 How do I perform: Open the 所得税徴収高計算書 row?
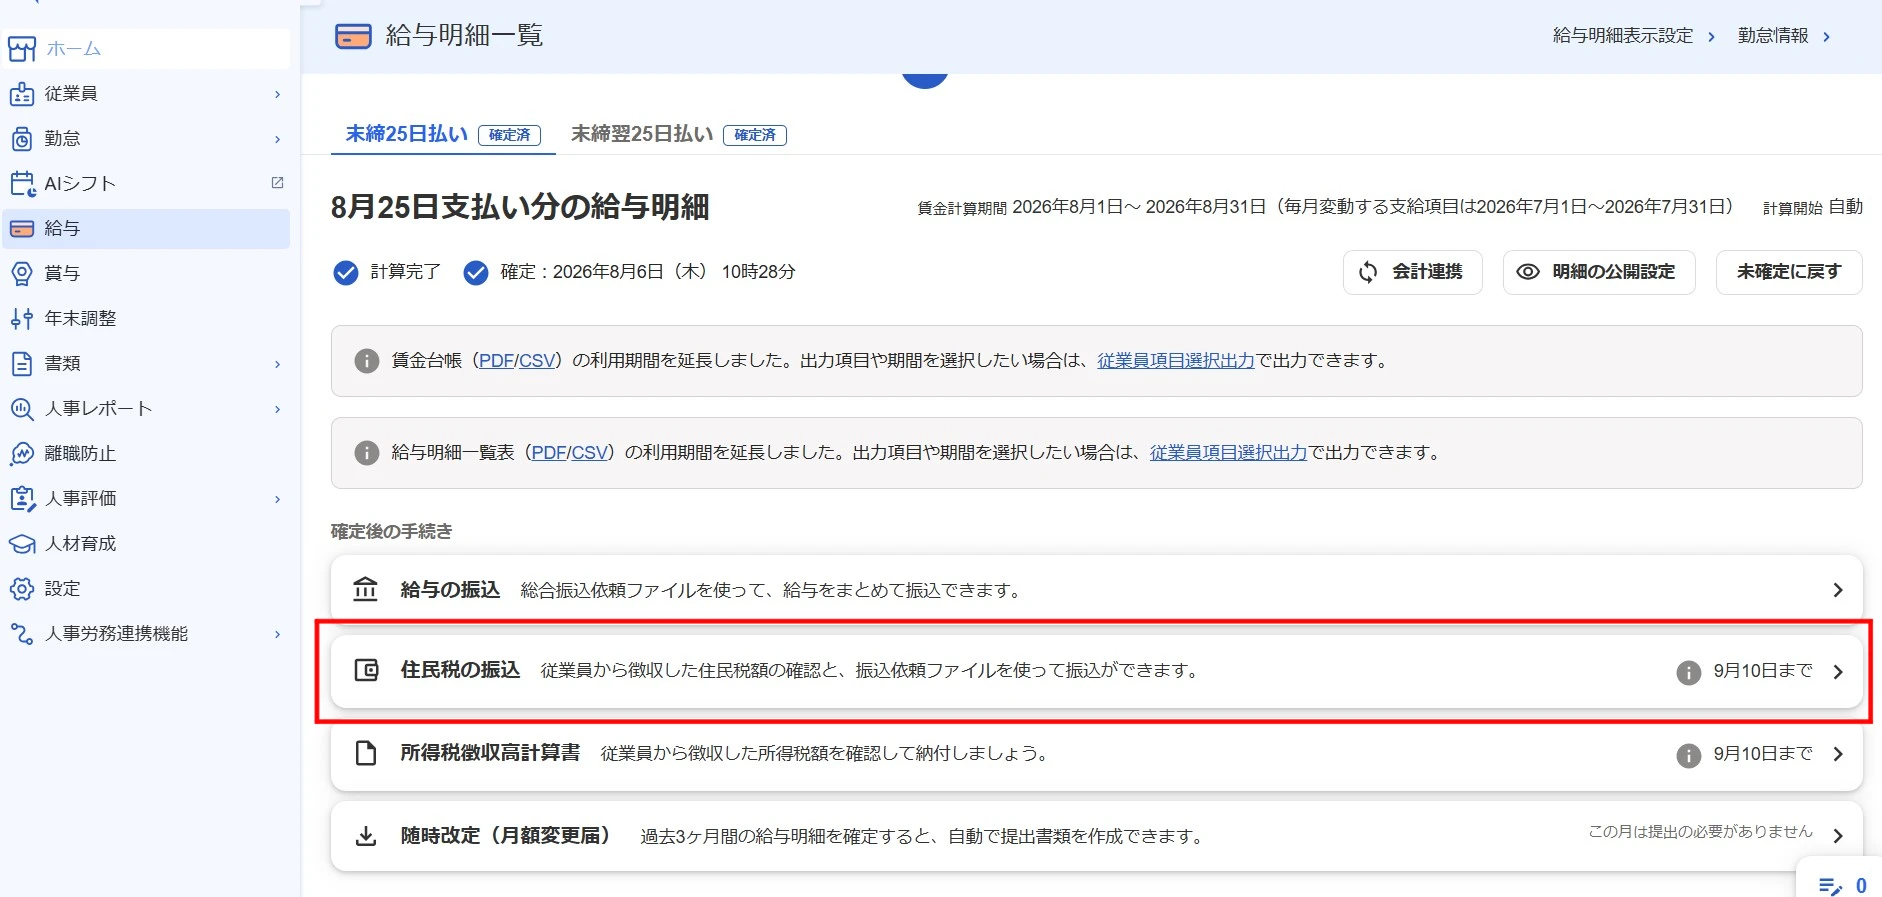point(1096,754)
